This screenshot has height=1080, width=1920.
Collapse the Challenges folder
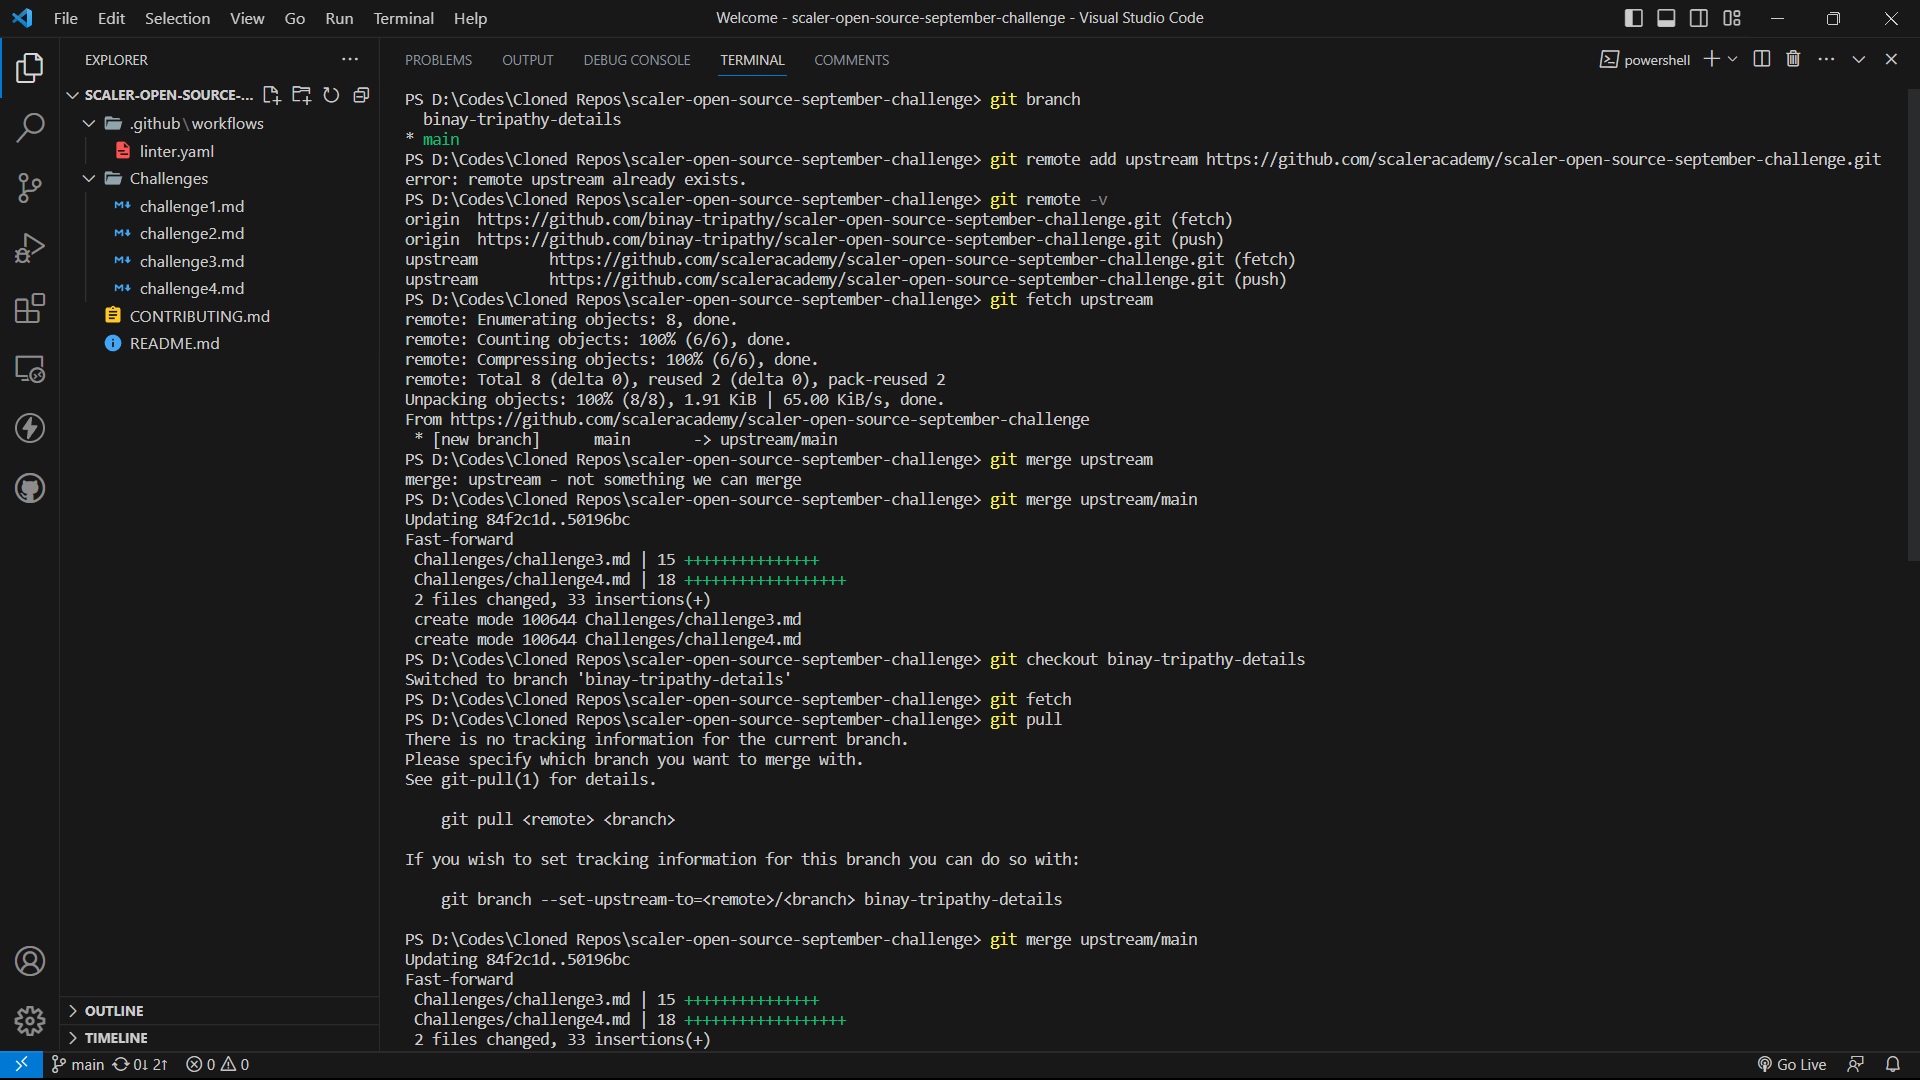89,178
